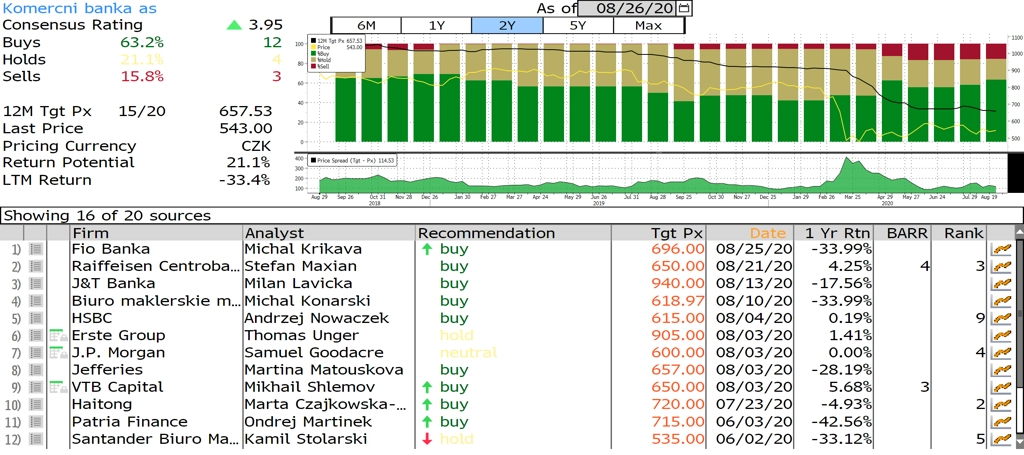This screenshot has width=1024, height=455.
Task: Open the document icon in Haitong row
Action: pyautogui.click(x=36, y=404)
